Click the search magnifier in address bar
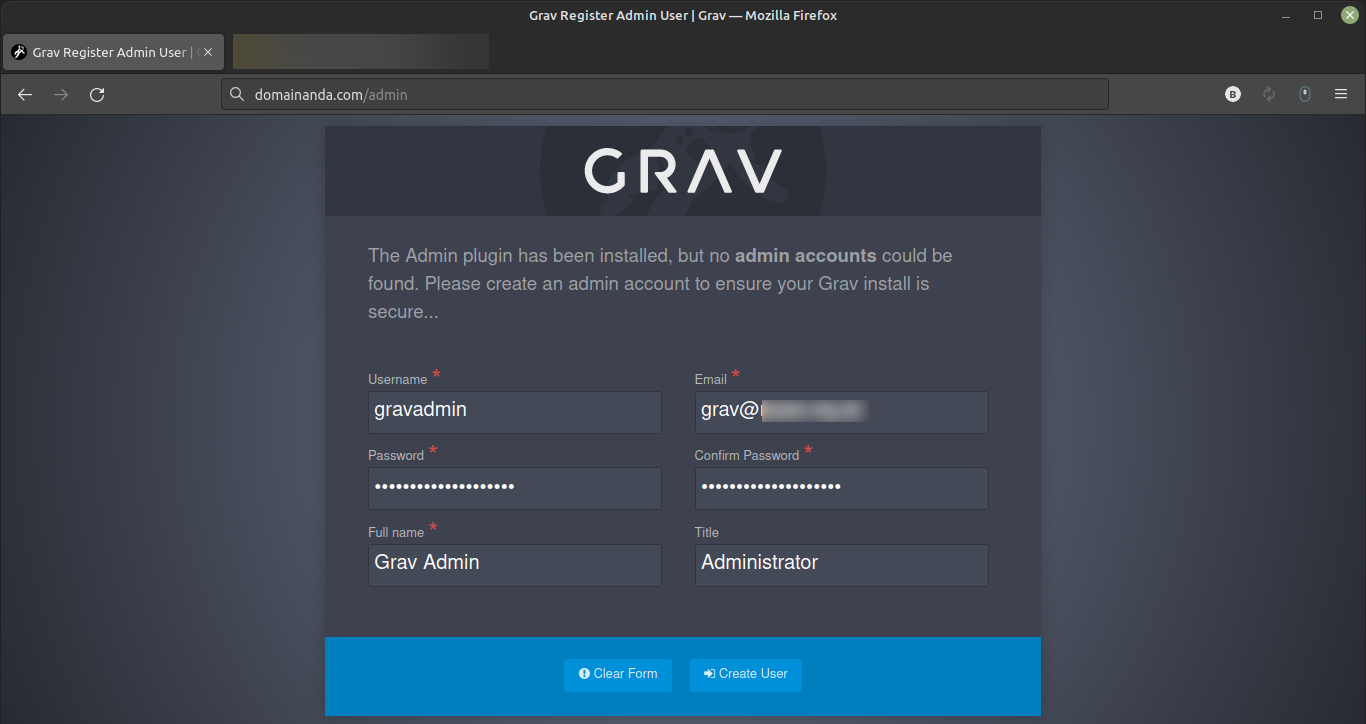1366x724 pixels. 237,95
